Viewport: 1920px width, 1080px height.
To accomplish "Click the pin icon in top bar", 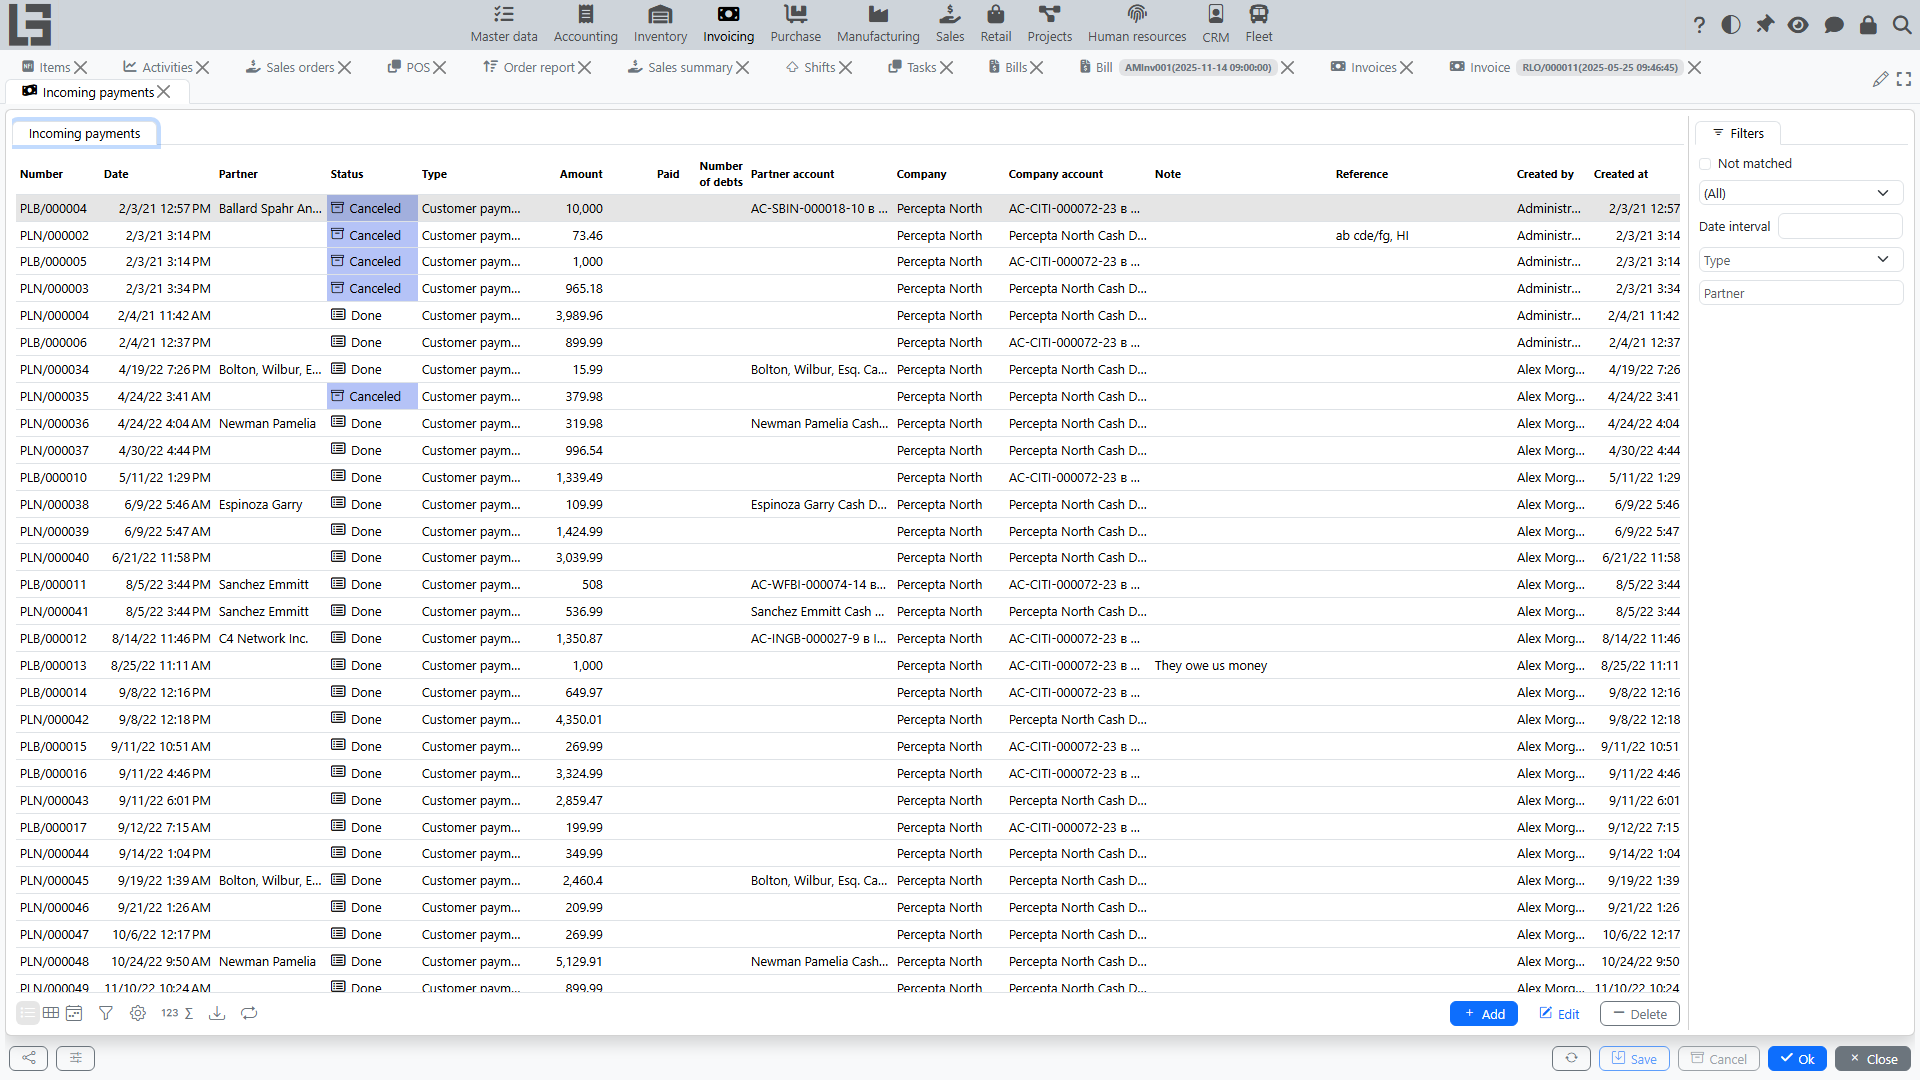I will 1765,25.
